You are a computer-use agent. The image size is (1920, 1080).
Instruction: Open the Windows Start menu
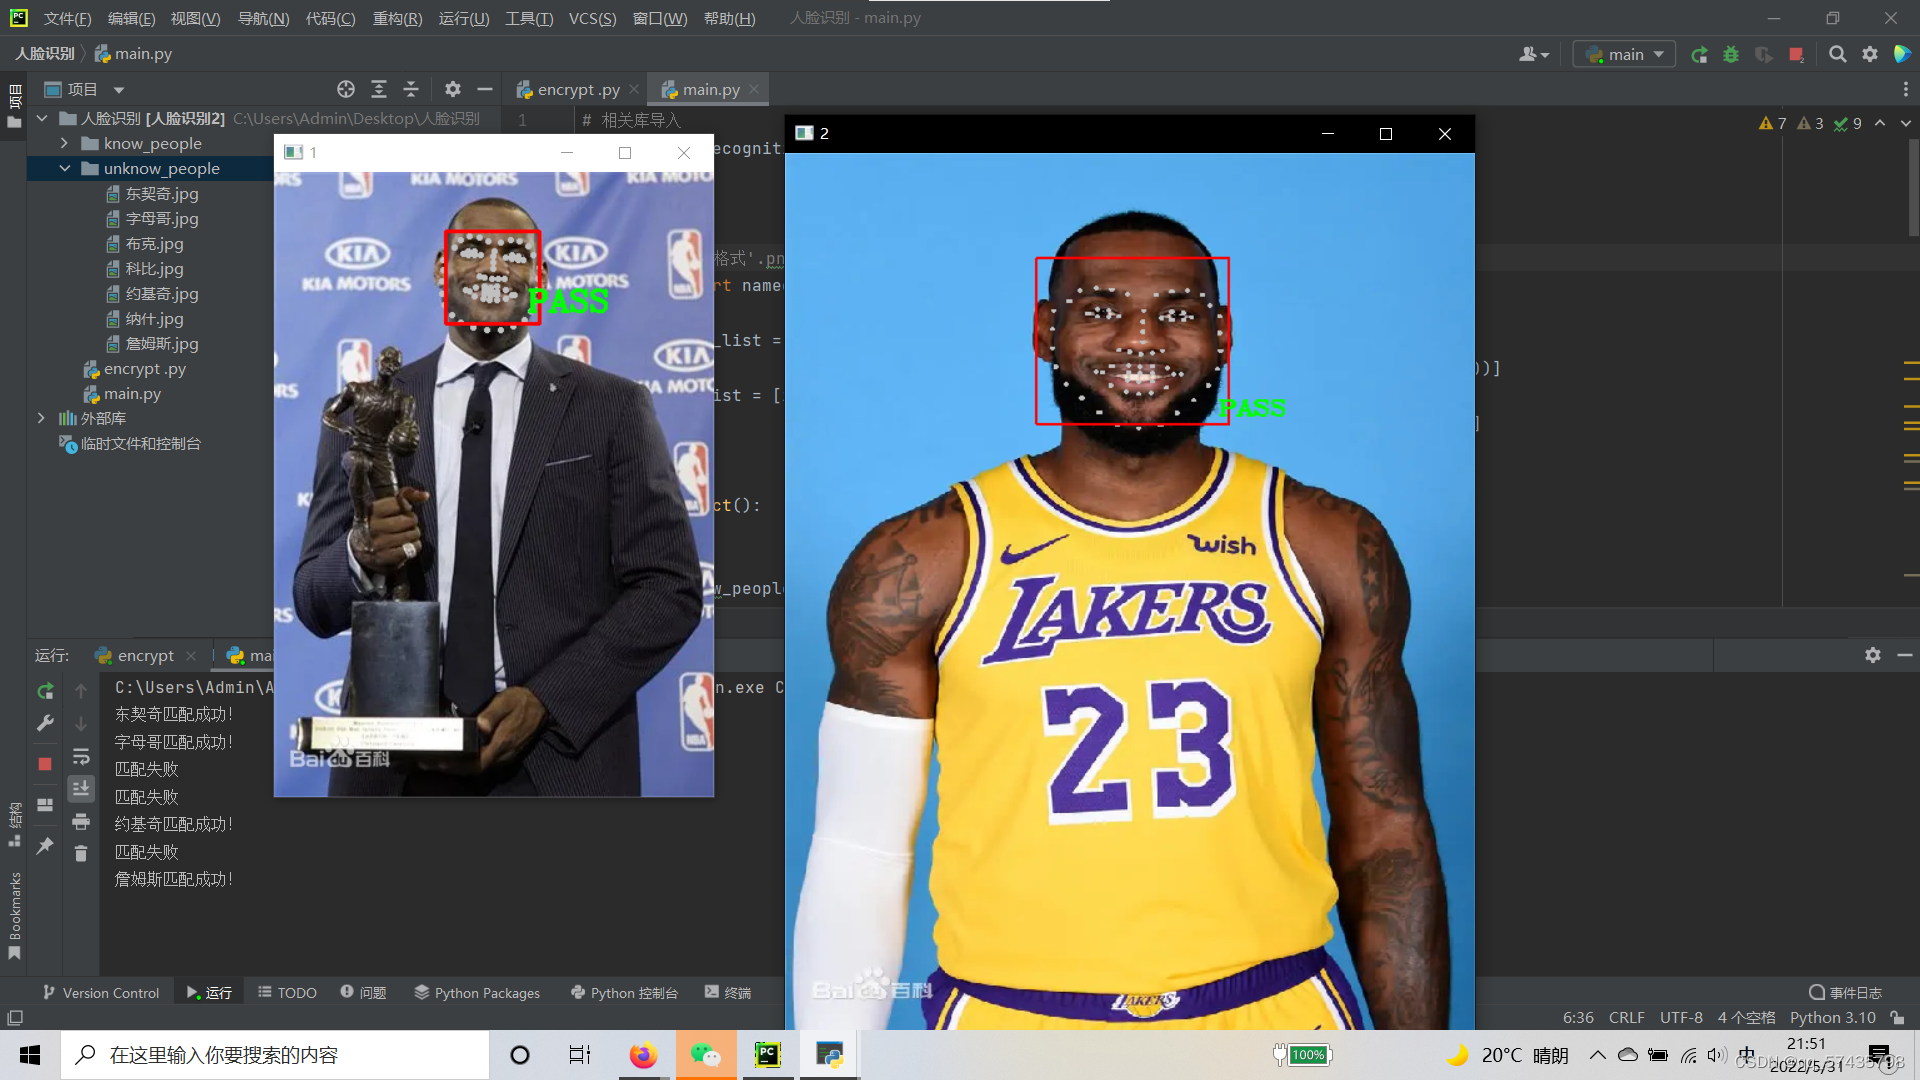point(30,1055)
